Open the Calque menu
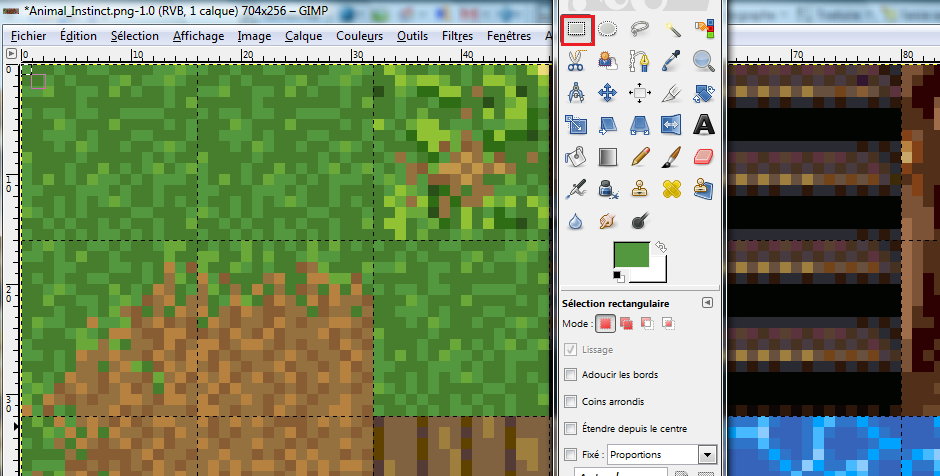 point(303,35)
